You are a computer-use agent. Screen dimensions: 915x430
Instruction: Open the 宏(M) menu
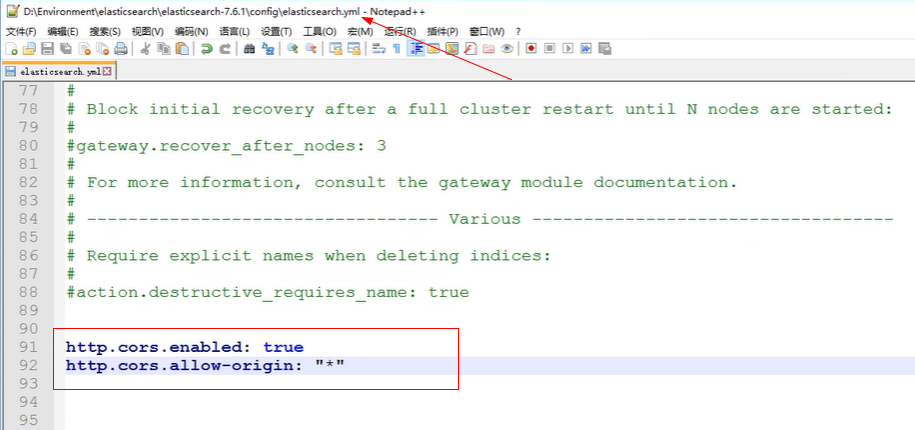(360, 32)
